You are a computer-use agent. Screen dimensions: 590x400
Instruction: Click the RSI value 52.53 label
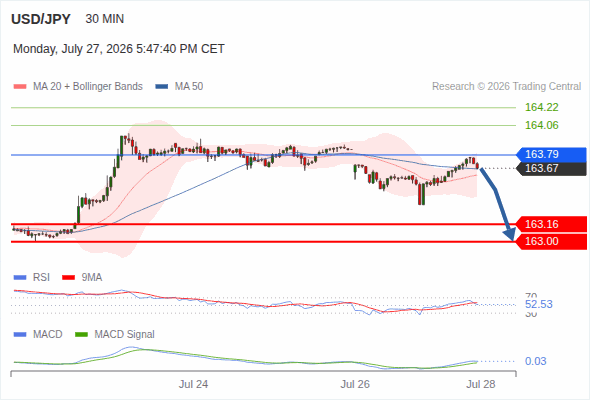tap(539, 304)
